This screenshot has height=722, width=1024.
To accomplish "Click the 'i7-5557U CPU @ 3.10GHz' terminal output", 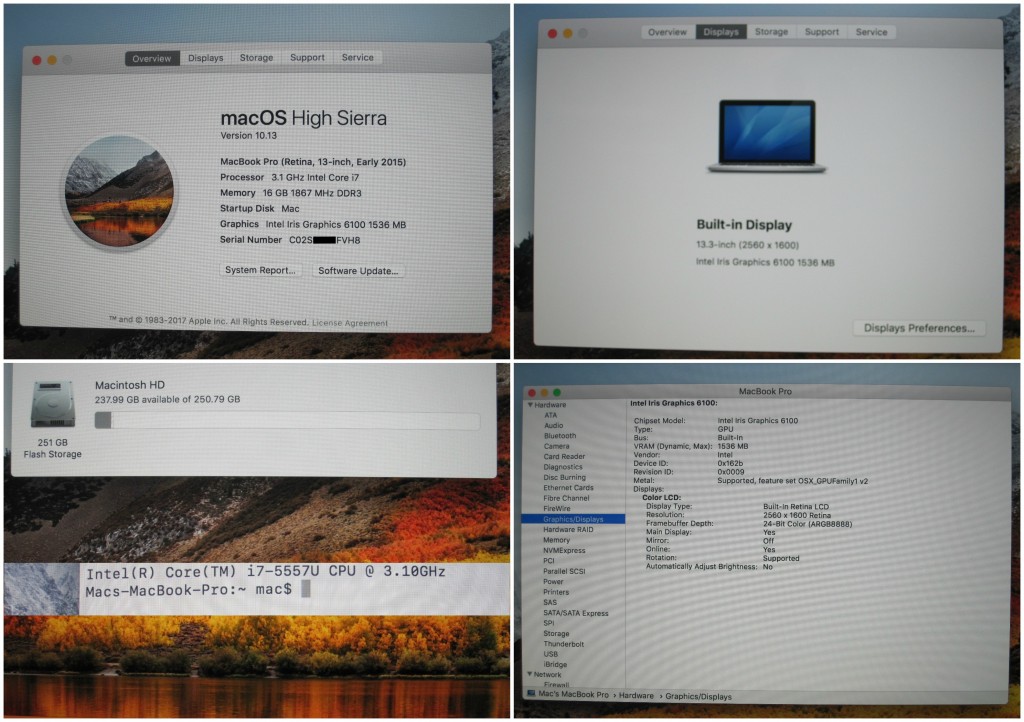I will pos(346,572).
